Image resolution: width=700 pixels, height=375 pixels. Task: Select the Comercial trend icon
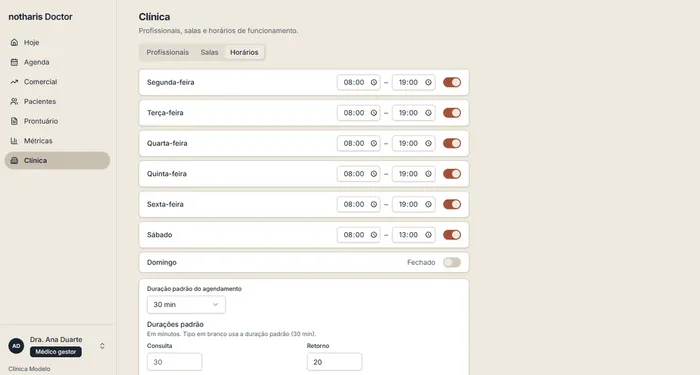click(x=14, y=82)
